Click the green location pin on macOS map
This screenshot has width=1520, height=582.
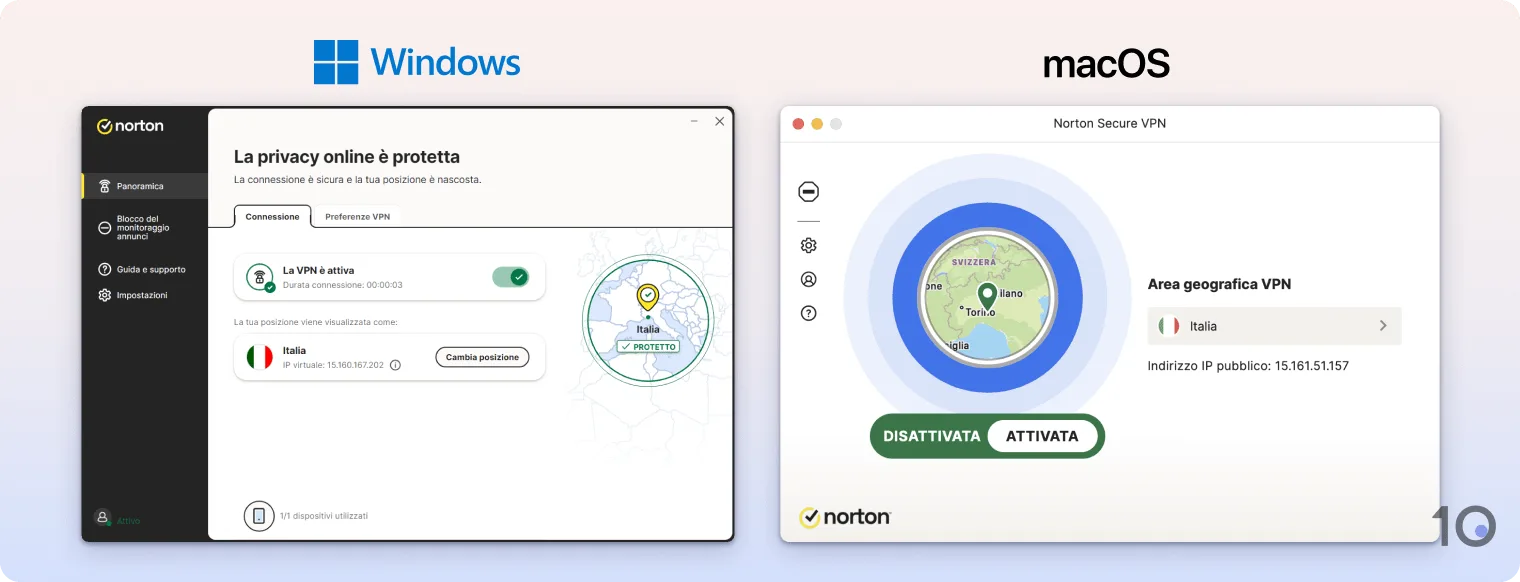[987, 295]
